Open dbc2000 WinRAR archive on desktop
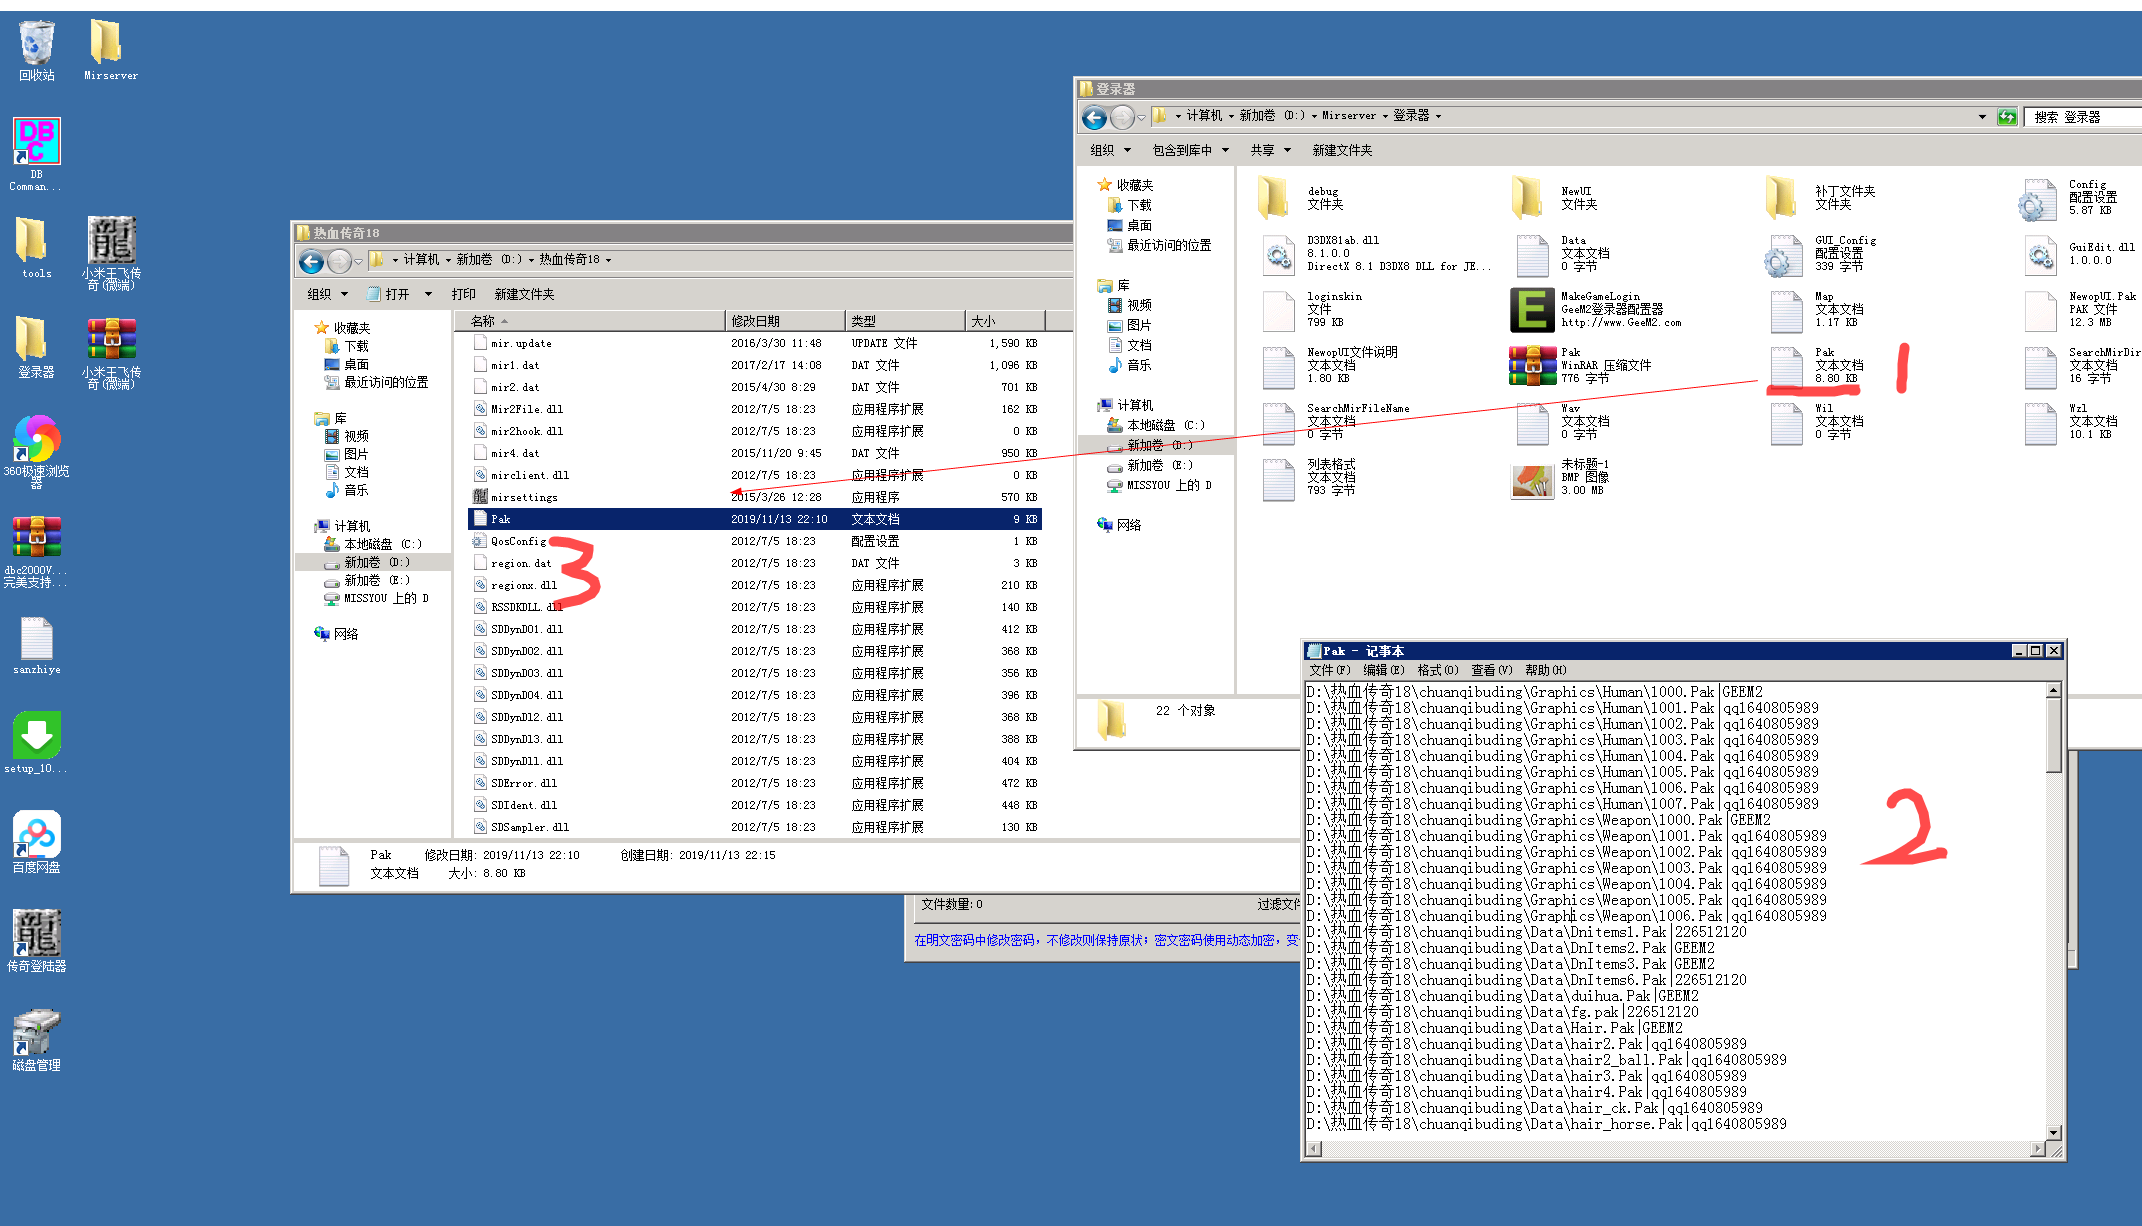Screen dimensions: 2142x1226 coord(37,550)
